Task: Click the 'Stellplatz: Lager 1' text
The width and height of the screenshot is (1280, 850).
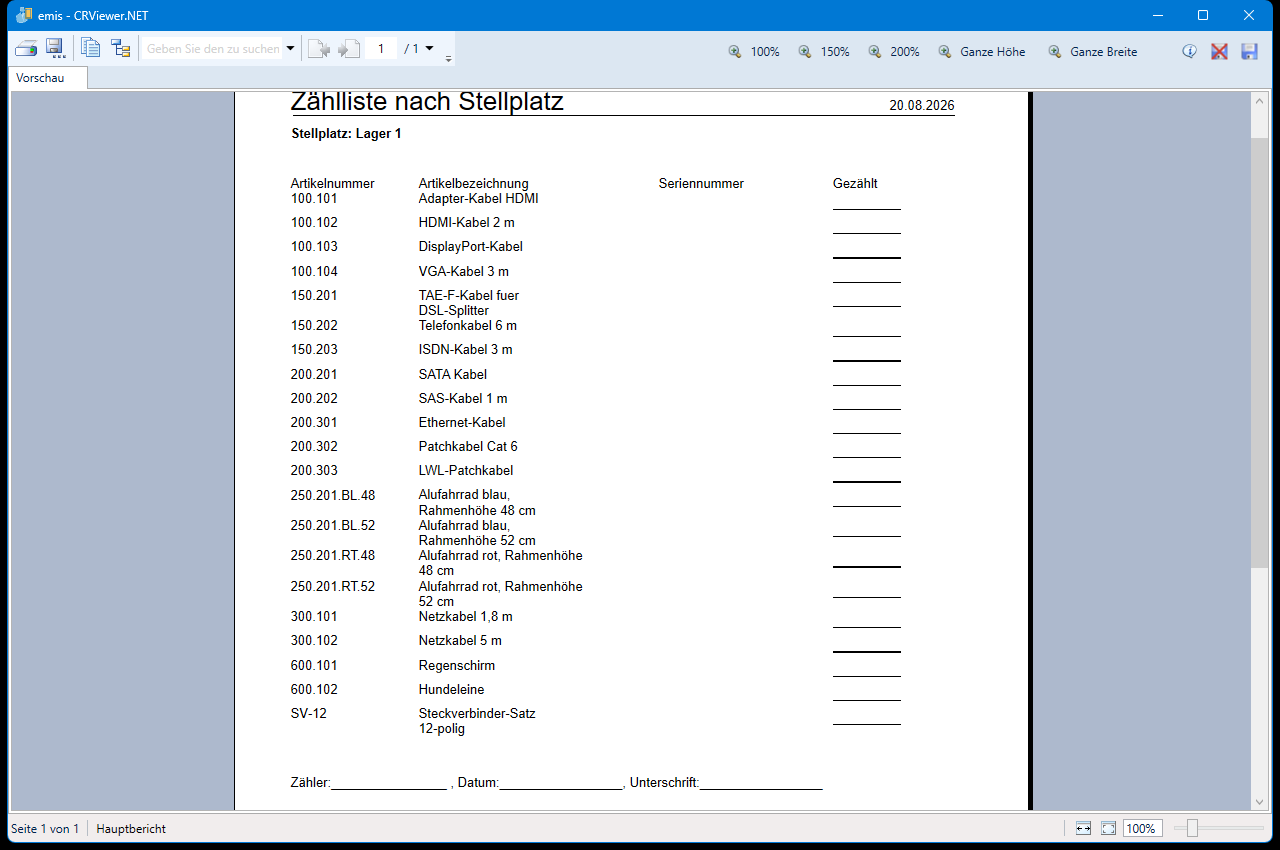Action: (x=346, y=133)
